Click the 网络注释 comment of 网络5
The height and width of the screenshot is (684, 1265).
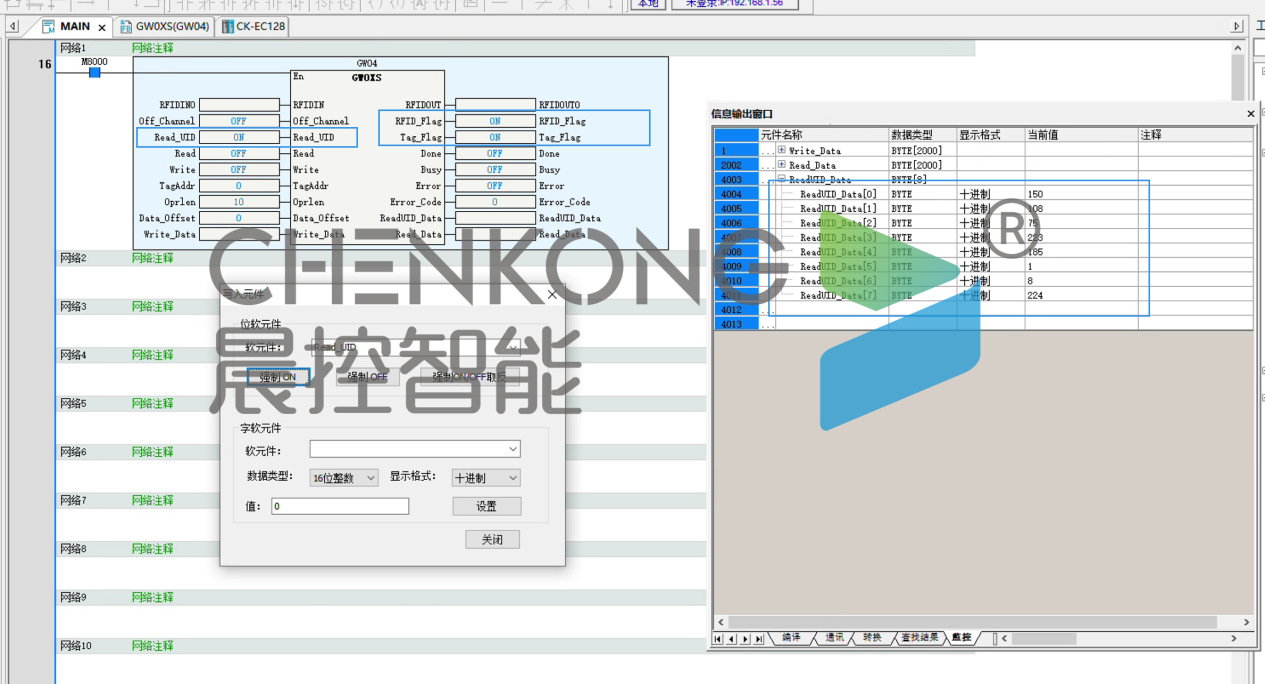pyautogui.click(x=152, y=404)
